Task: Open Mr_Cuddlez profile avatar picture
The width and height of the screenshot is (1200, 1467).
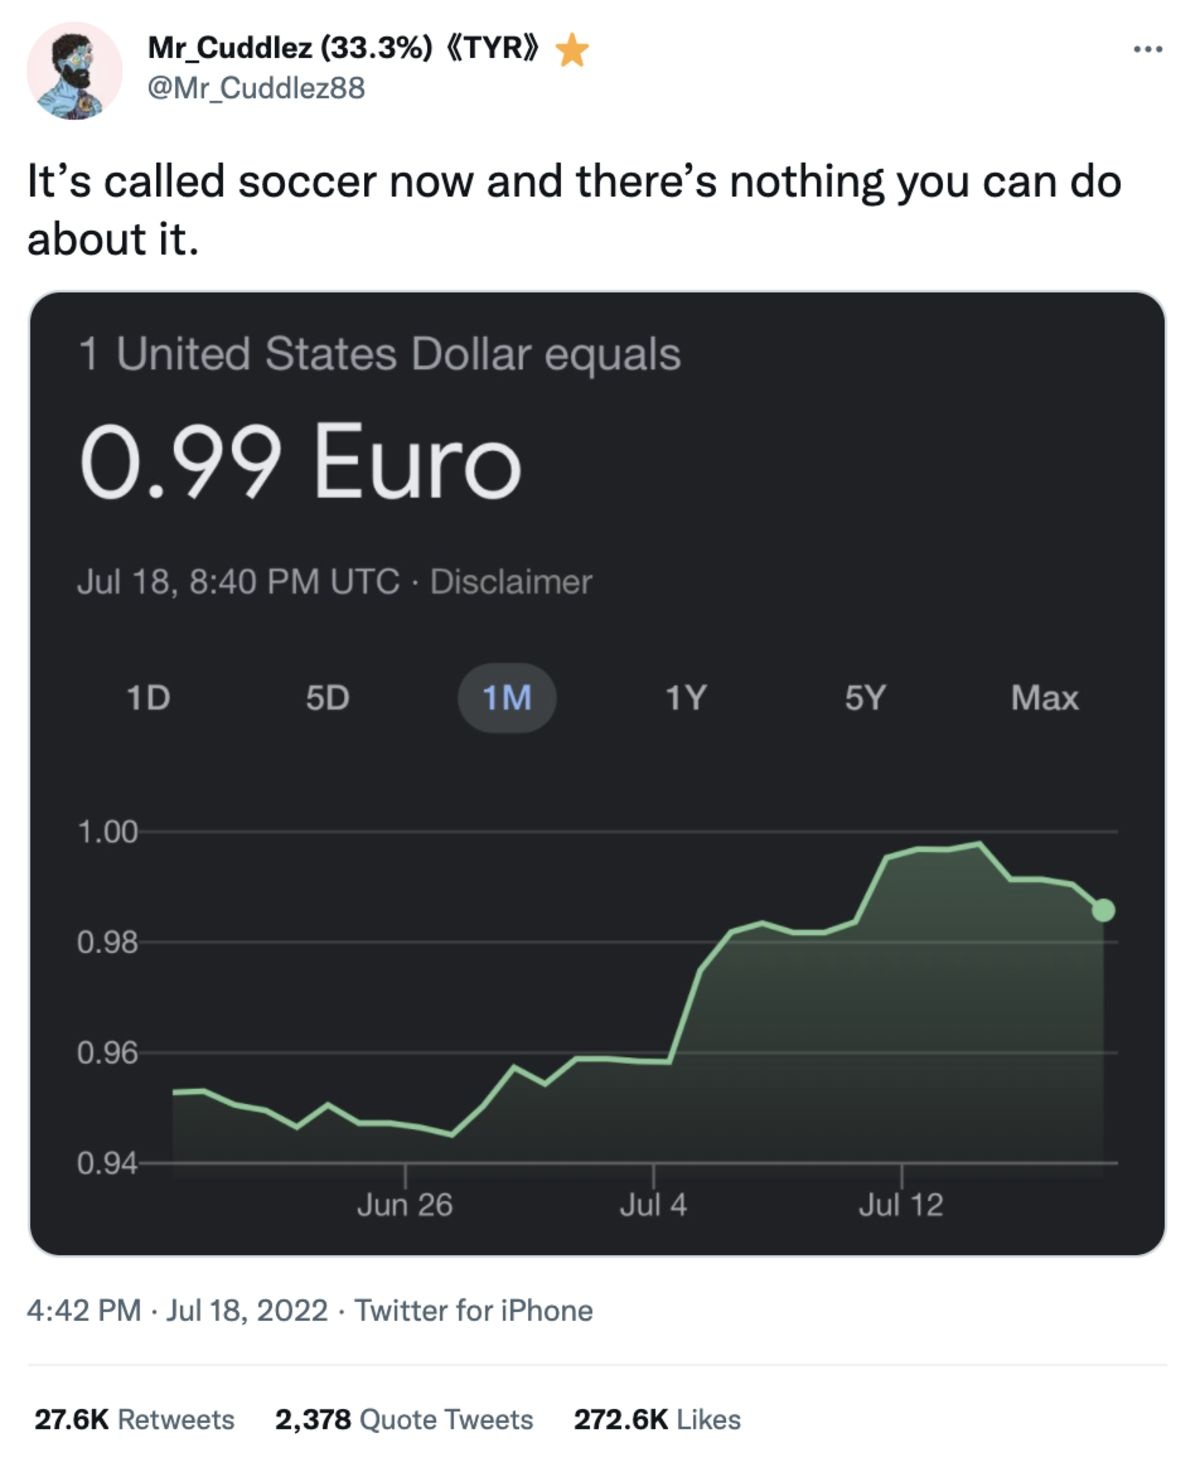Action: click(x=74, y=72)
